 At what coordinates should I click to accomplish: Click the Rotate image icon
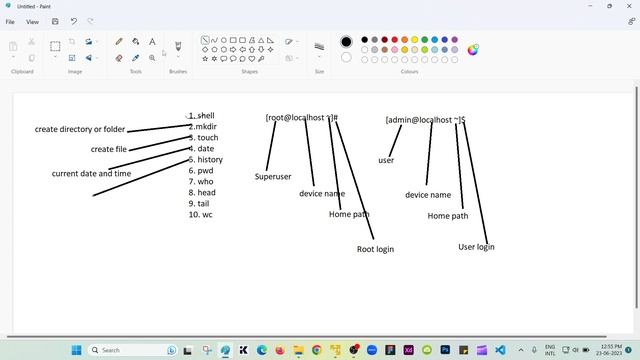(88, 42)
